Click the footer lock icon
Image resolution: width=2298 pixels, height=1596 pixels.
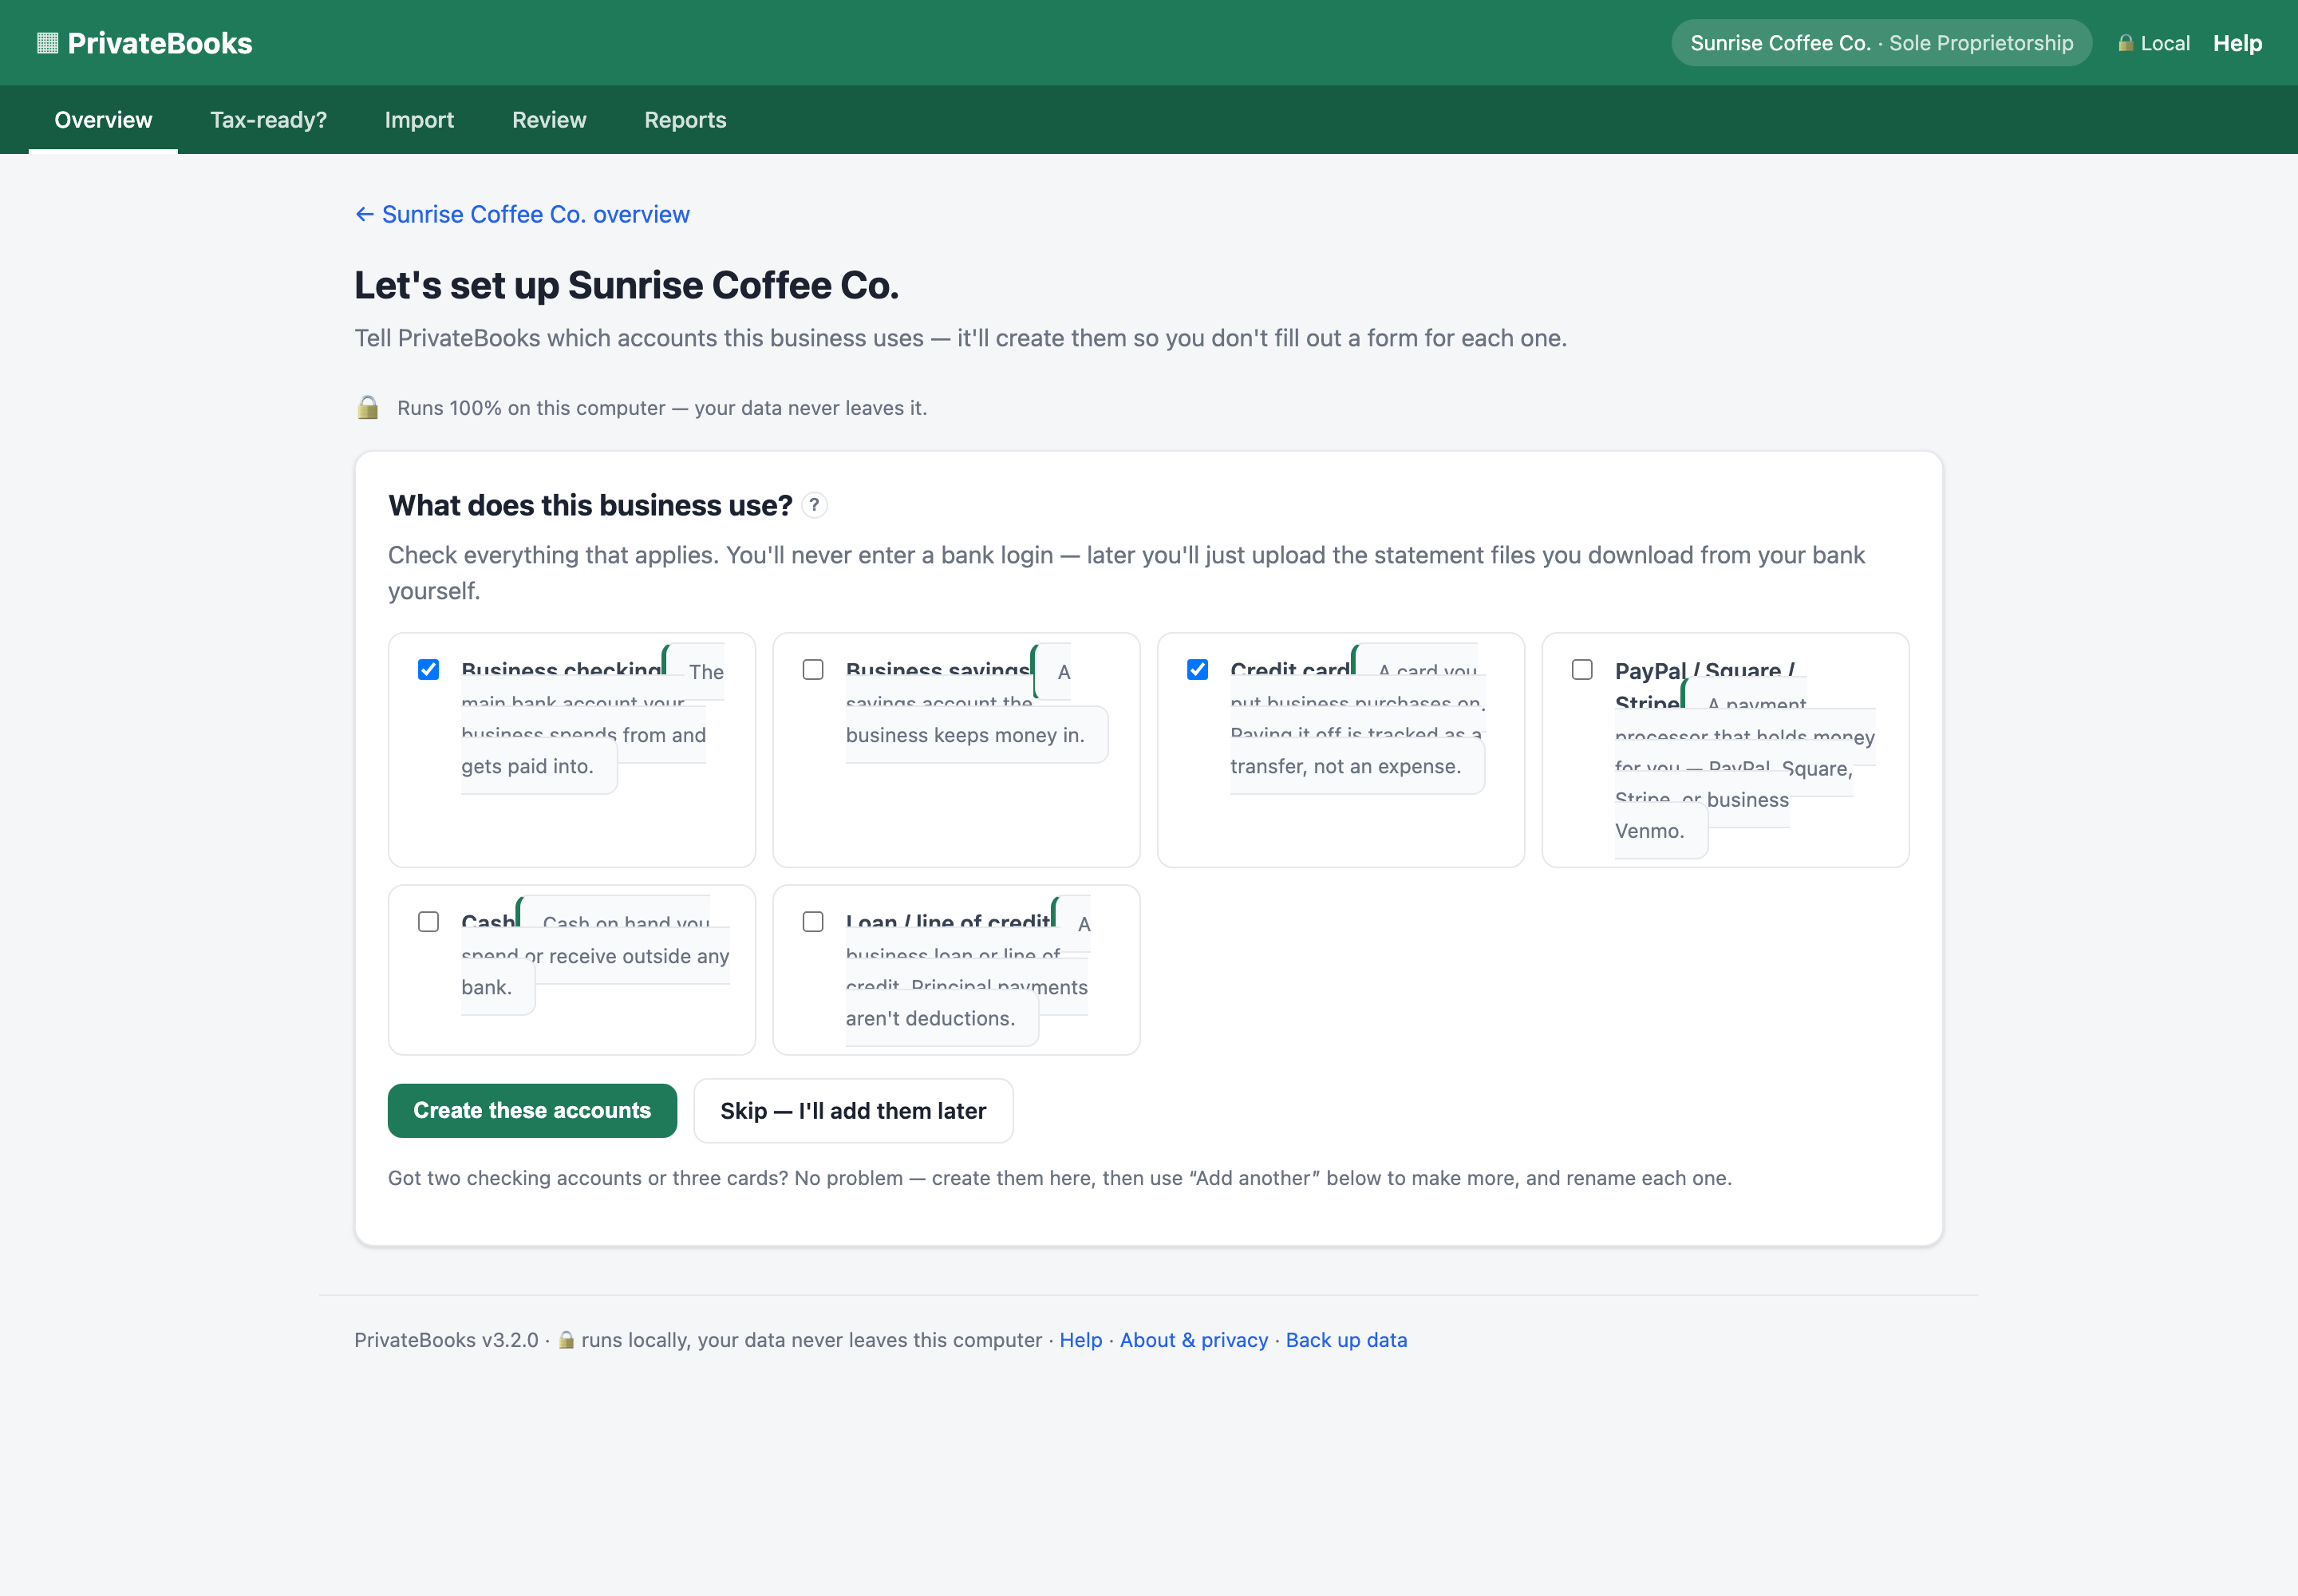[566, 1340]
